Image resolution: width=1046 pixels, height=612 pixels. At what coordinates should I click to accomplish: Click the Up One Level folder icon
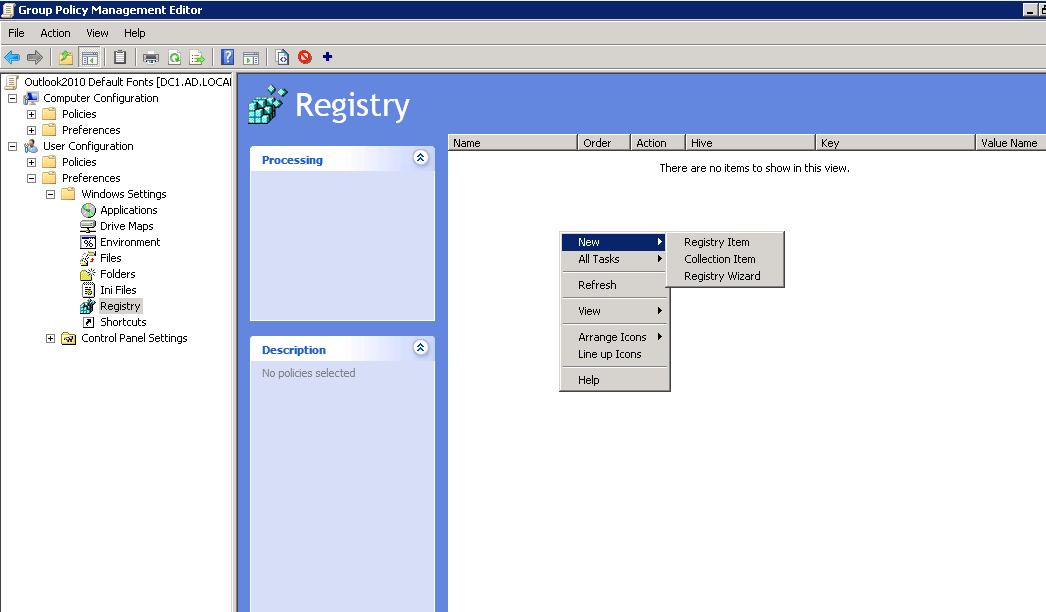point(65,57)
